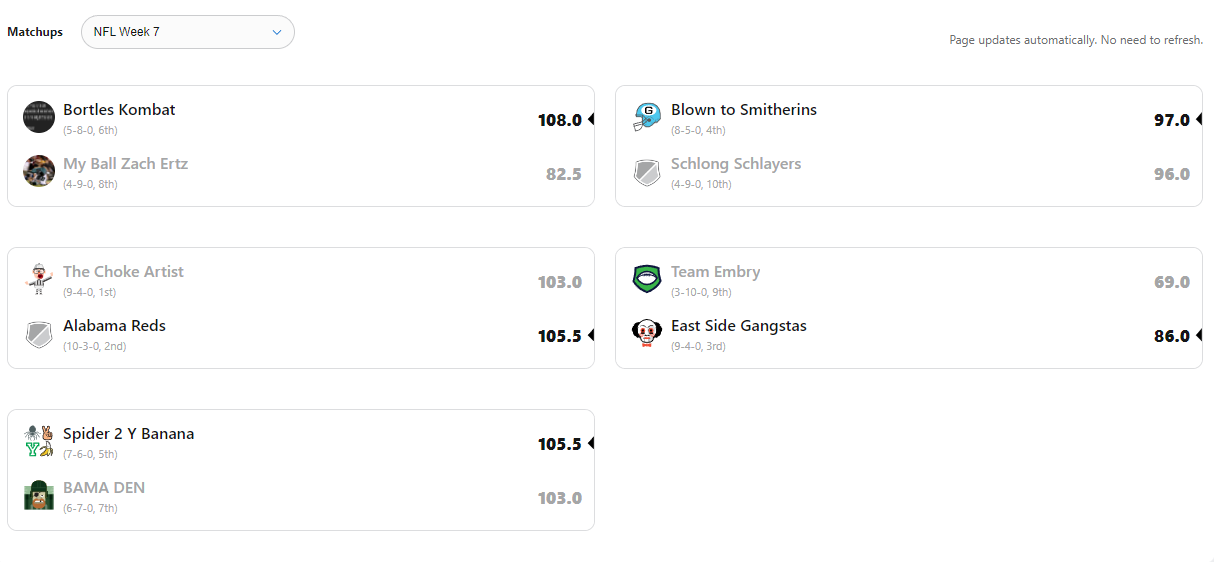Open the NFL Week 7 matchups dropdown
The width and height of the screenshot is (1214, 562).
tap(188, 32)
